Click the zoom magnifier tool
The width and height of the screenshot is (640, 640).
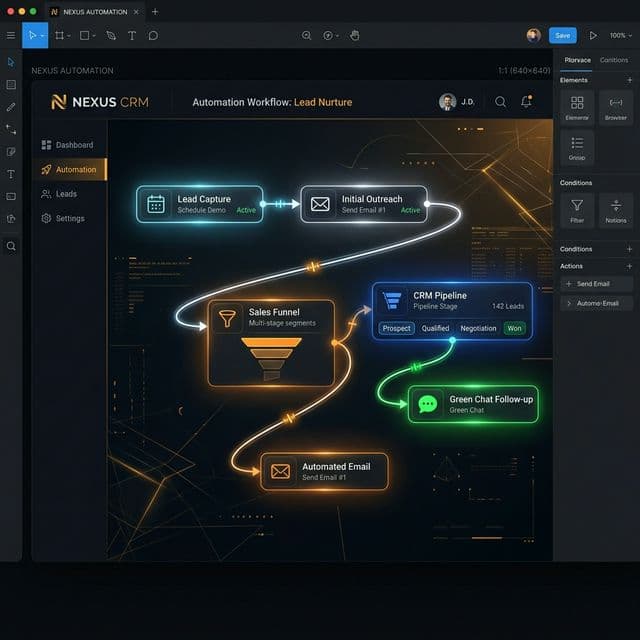click(307, 36)
